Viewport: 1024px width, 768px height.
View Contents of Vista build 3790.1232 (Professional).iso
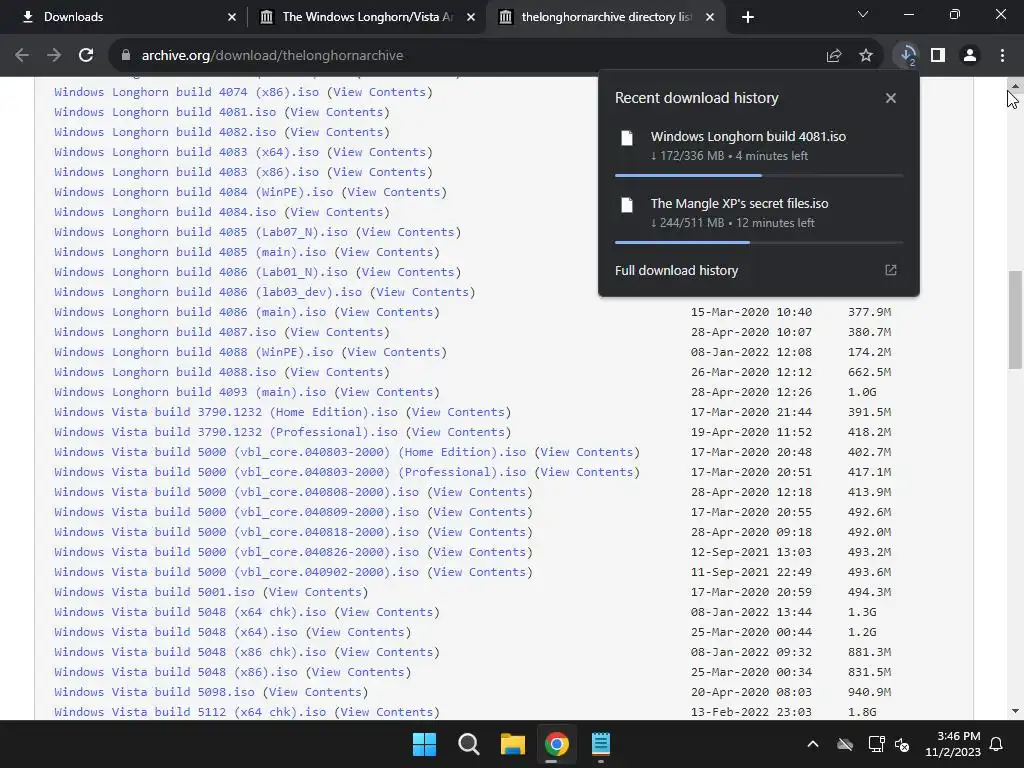[x=458, y=432]
